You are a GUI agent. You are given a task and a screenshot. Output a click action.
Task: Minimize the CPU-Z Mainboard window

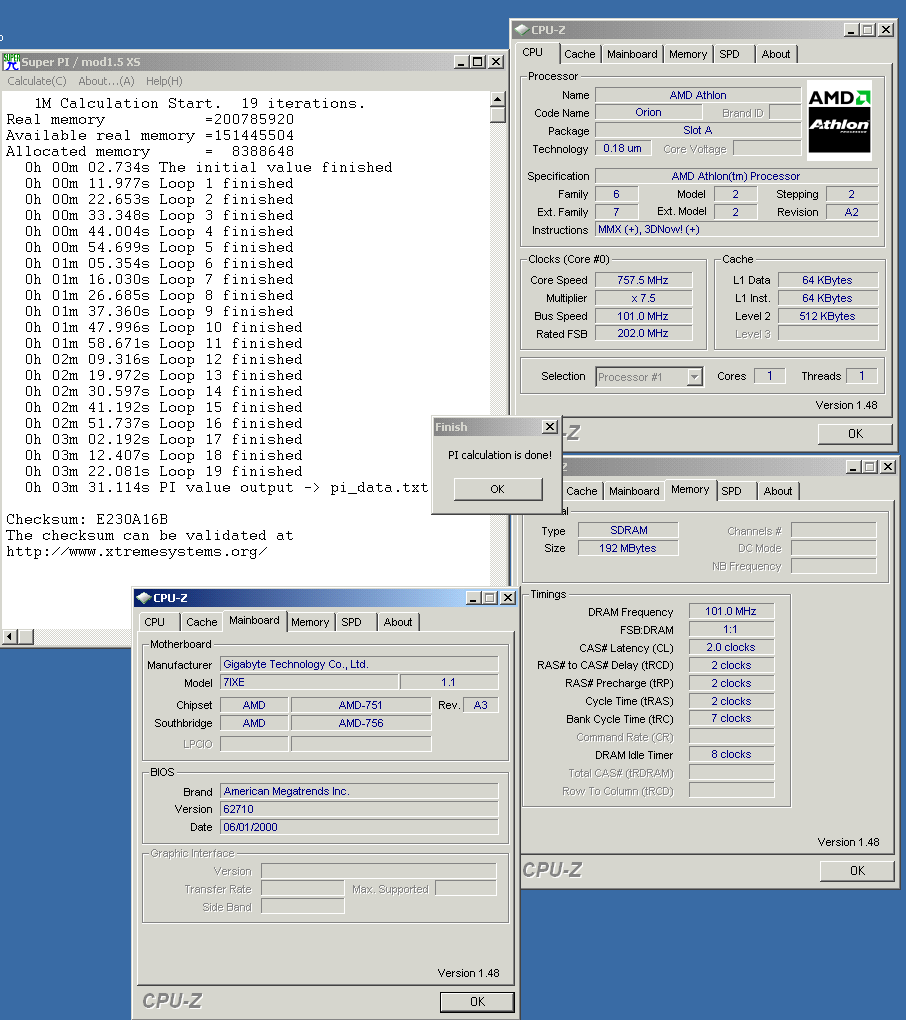(x=474, y=598)
